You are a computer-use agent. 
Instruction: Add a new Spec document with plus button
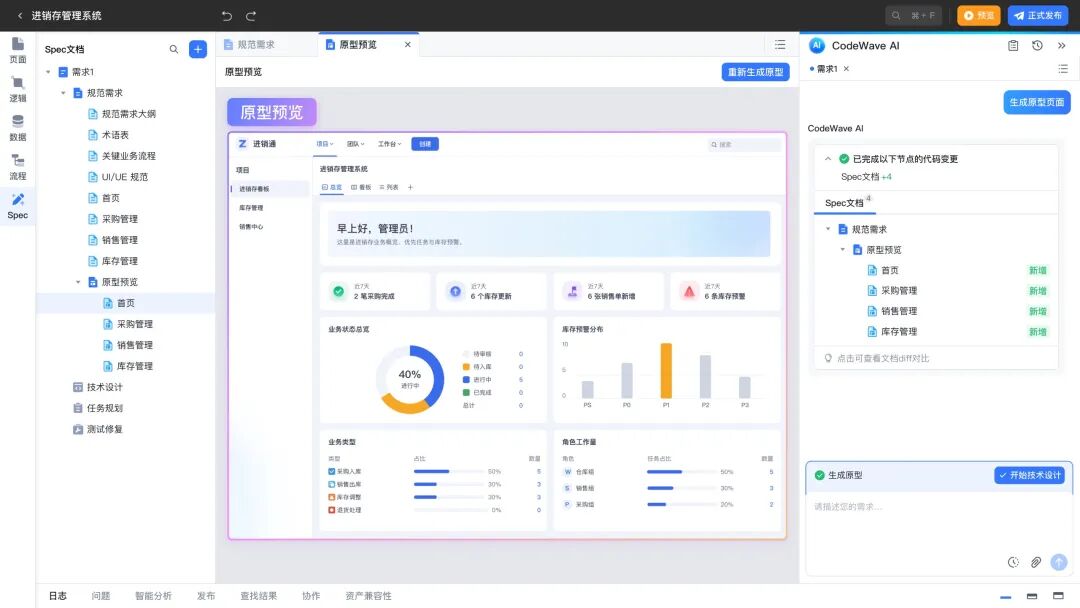tap(198, 49)
